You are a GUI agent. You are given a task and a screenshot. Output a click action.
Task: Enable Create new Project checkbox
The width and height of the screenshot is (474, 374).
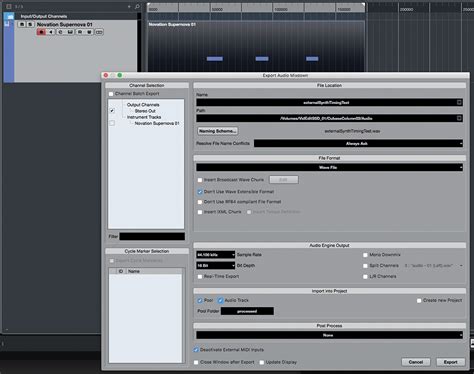(419, 301)
